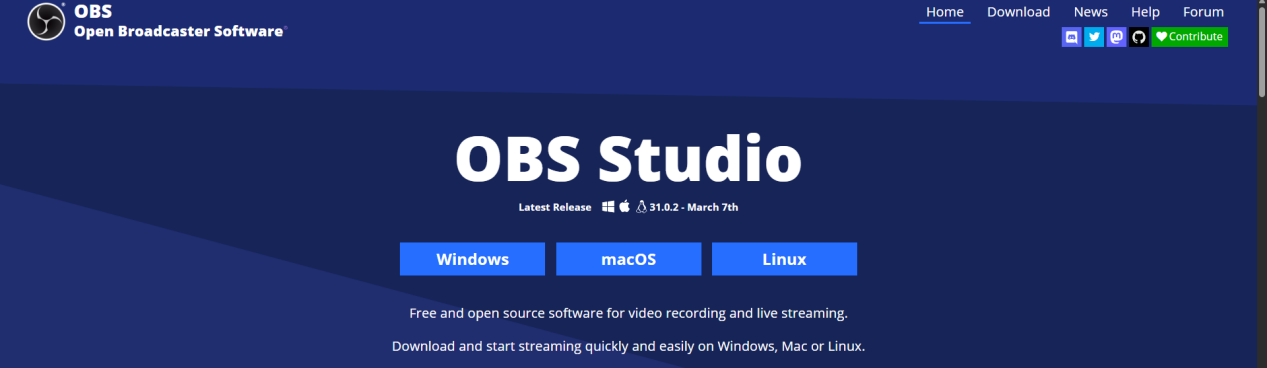Open the Mastodon icon link

1117,37
